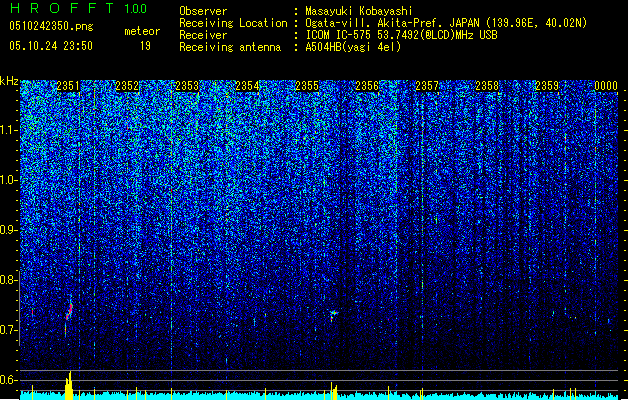Select the Ogata-vill. Akita-Pref. JAPAN location text
The height and width of the screenshot is (400, 629).
(x=446, y=23)
